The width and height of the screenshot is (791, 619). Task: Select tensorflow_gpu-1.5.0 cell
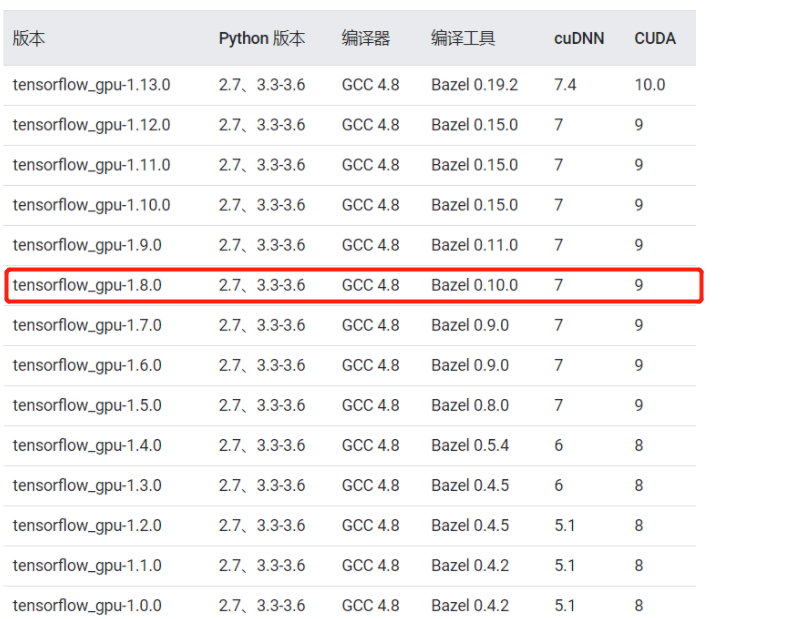(x=87, y=405)
